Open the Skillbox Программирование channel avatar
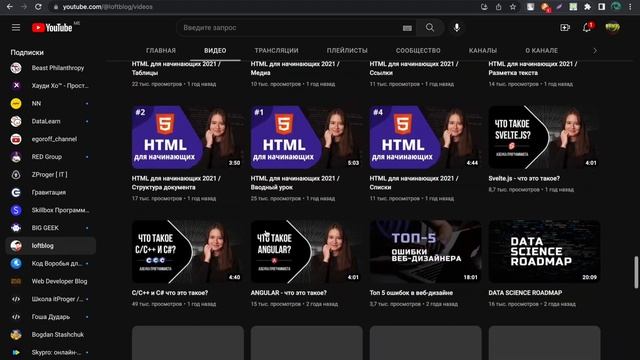 pos(16,210)
